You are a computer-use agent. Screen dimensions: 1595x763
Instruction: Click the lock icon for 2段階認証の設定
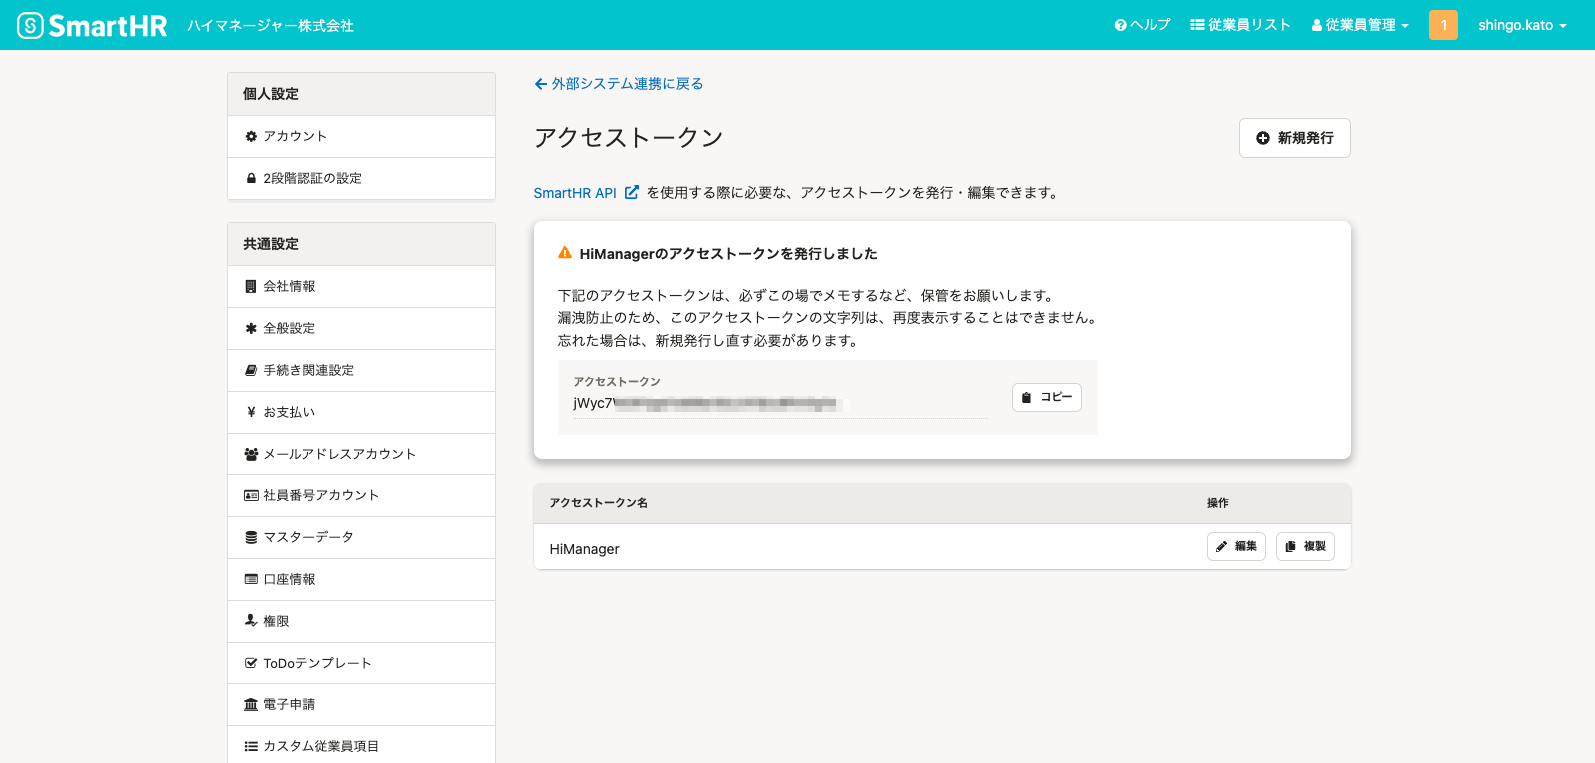[251, 179]
